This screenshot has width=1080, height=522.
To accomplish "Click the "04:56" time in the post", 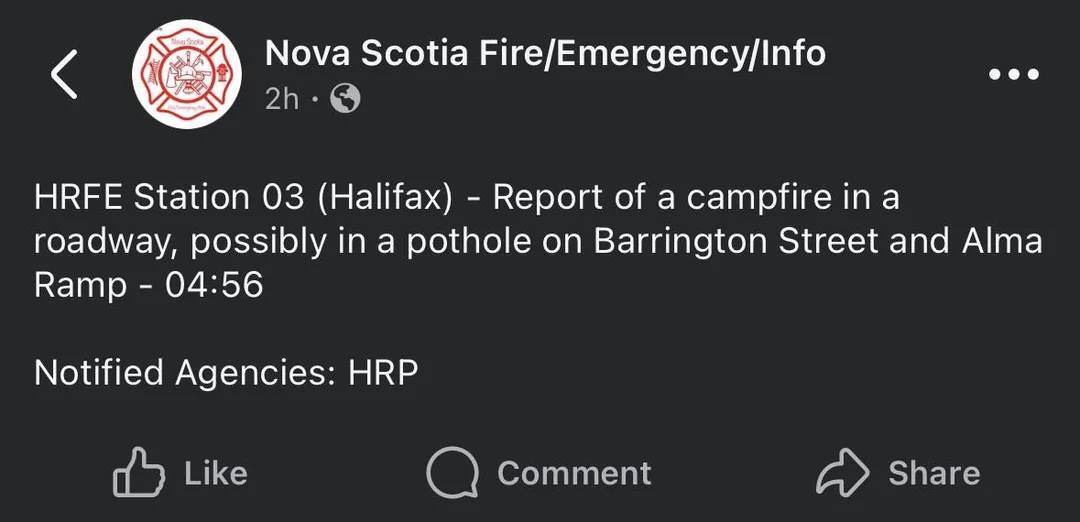I will [215, 286].
